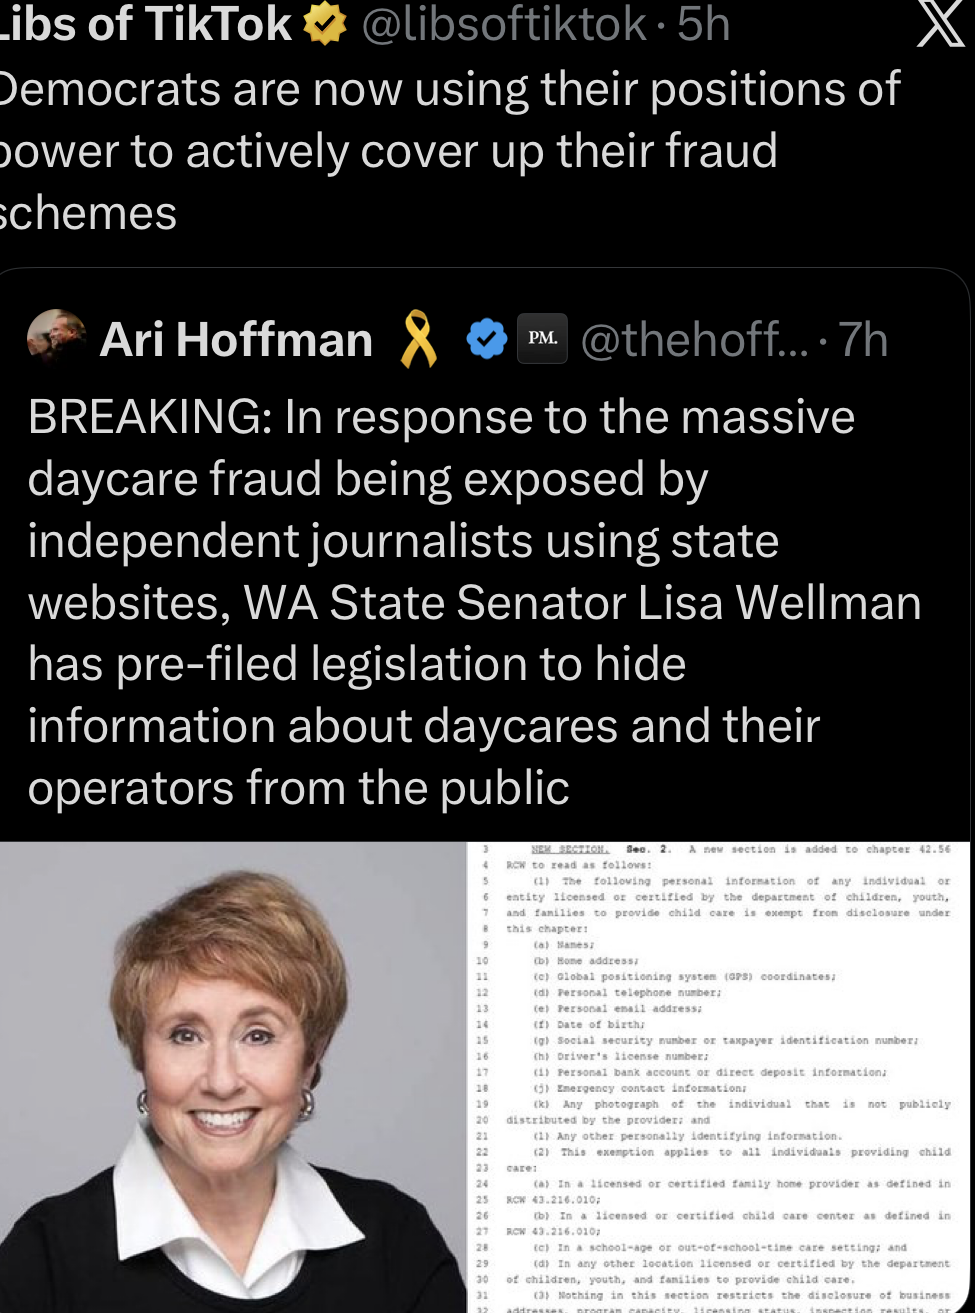Click Ari Hoffman's blue verified checkmark
The height and width of the screenshot is (1313, 975).
[x=487, y=340]
